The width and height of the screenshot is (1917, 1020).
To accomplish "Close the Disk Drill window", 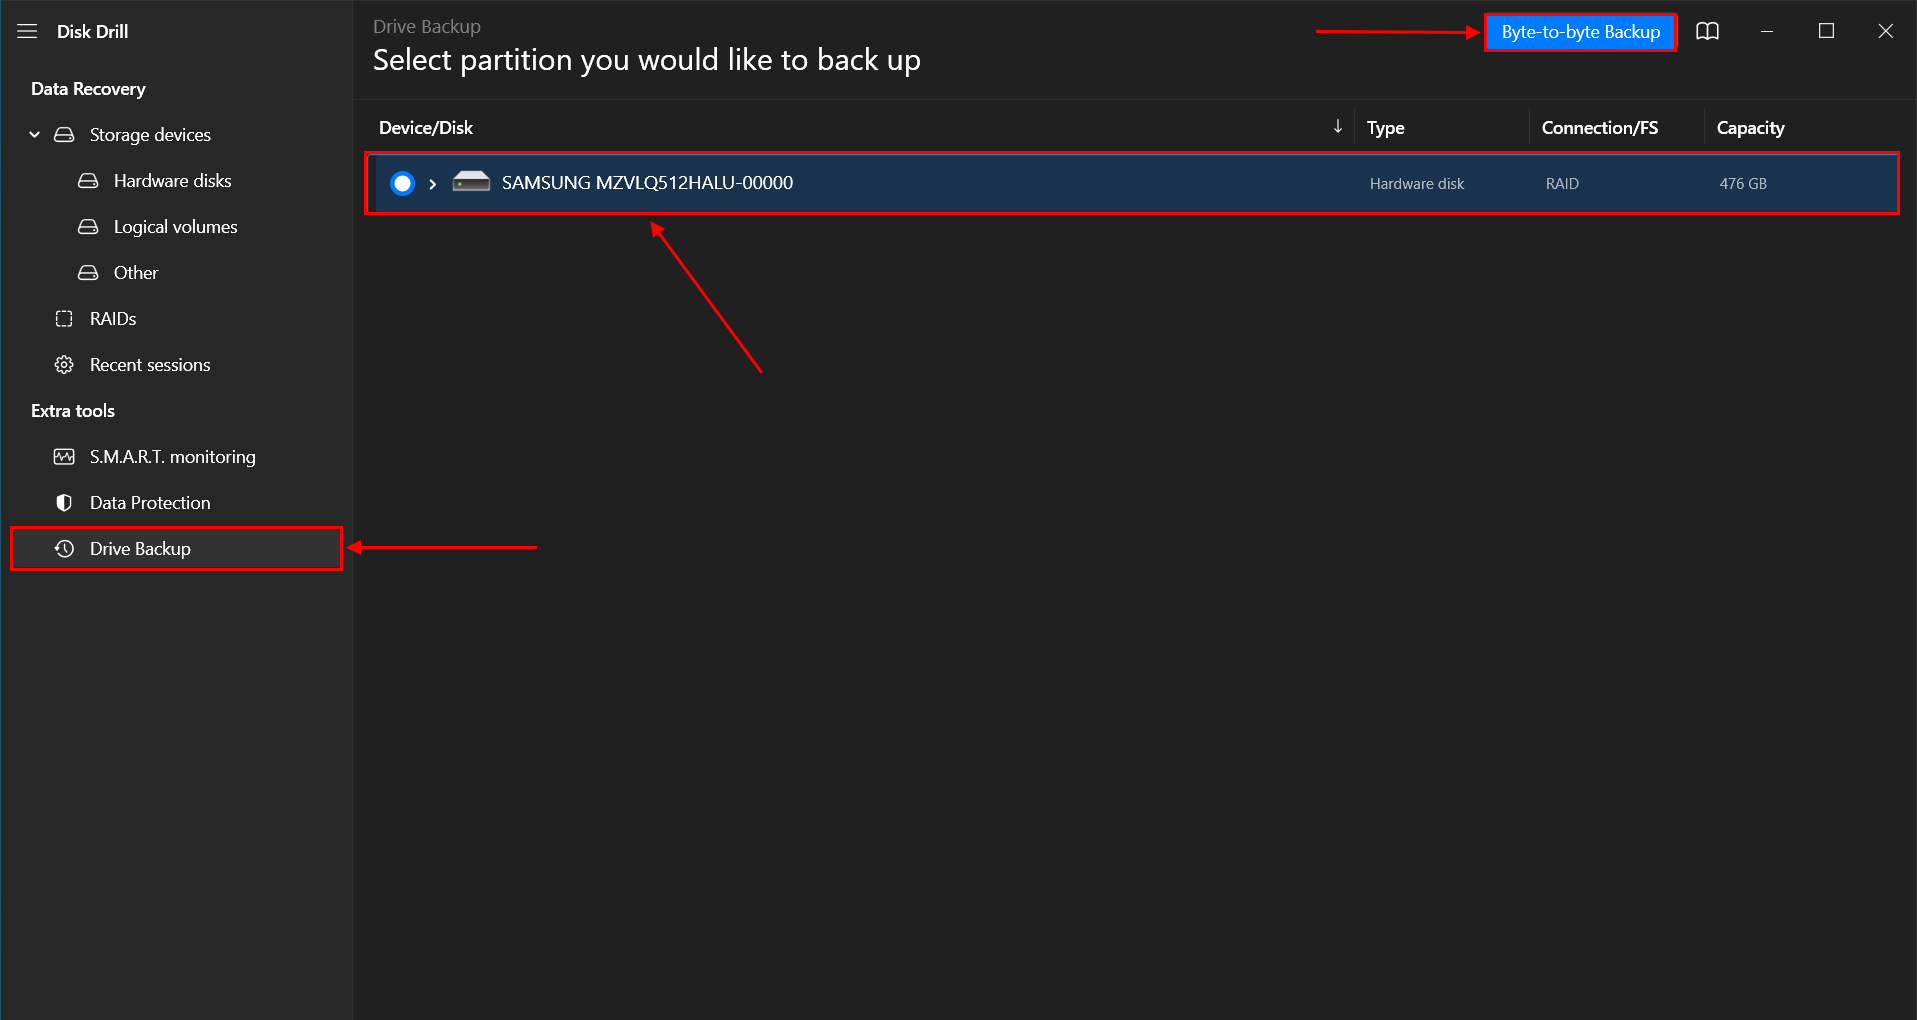I will point(1885,31).
